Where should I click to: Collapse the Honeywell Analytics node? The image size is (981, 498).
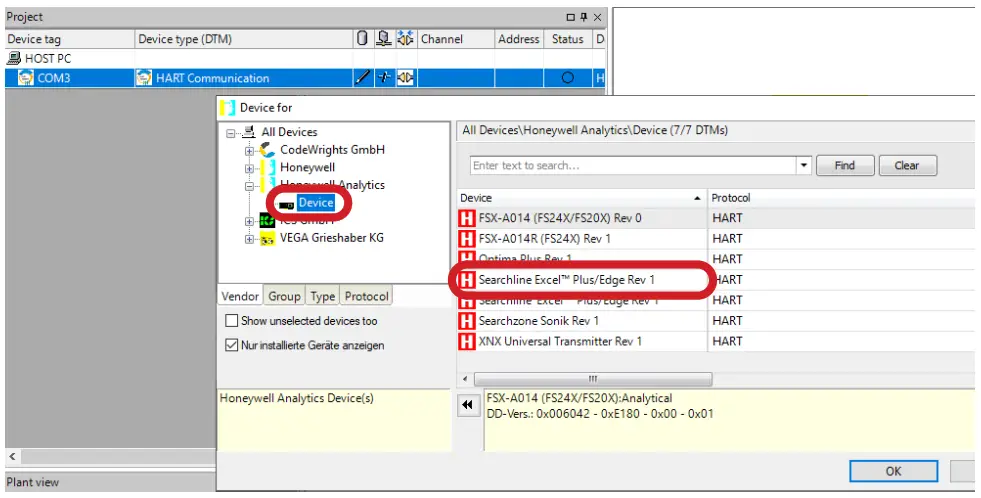point(249,186)
